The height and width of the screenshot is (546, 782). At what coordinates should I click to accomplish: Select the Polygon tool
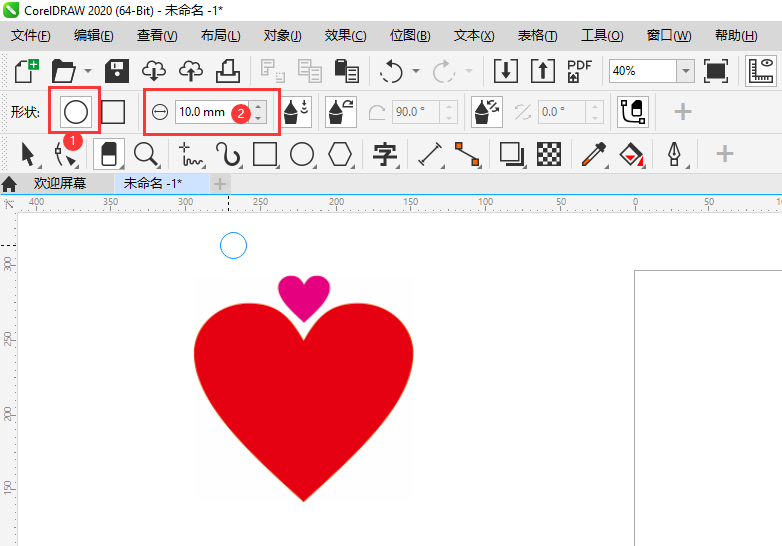341,154
